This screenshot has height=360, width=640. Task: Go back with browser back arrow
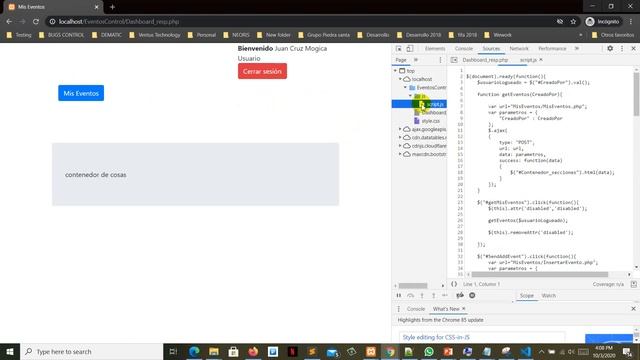[9, 22]
